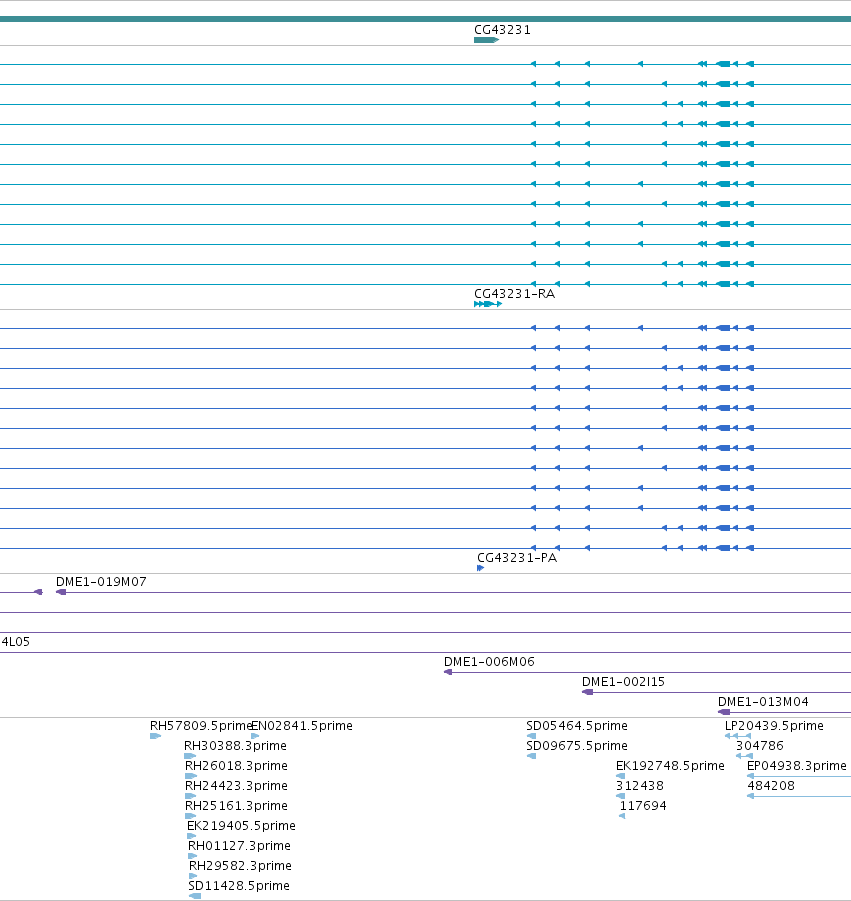Click the SD05464.5prime EST label
The image size is (851, 901).
tap(577, 726)
